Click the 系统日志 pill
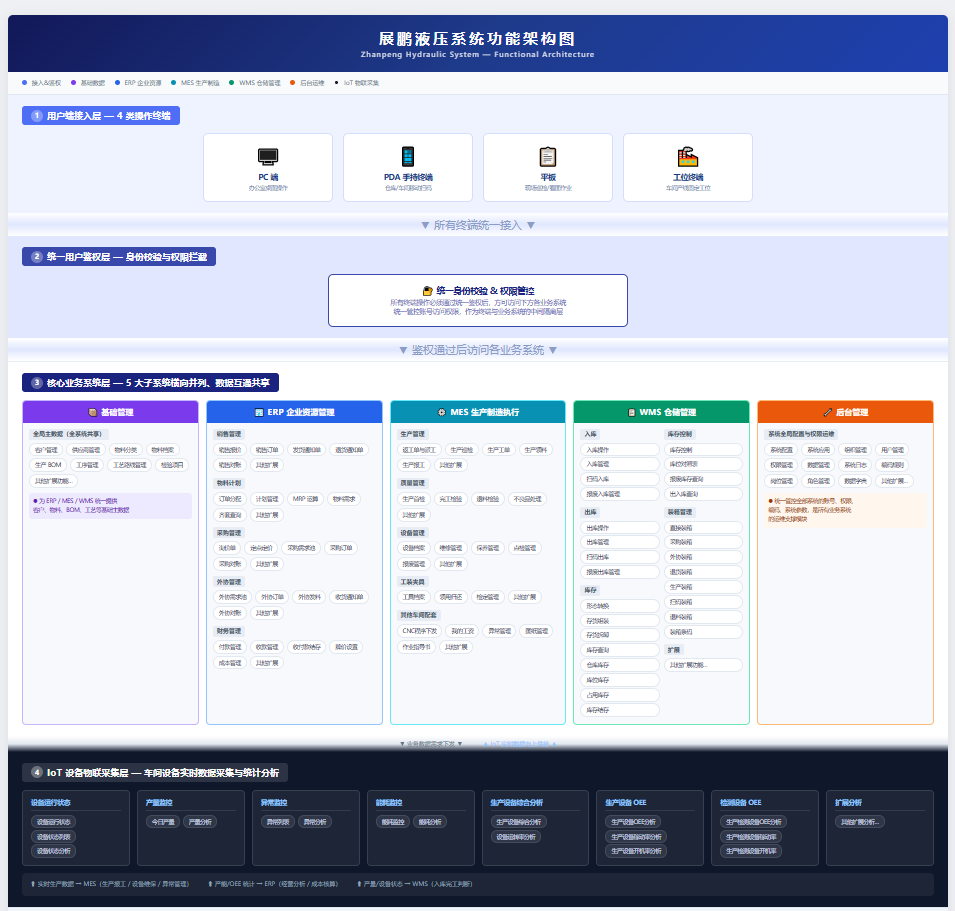The height and width of the screenshot is (911, 955). pos(856,465)
